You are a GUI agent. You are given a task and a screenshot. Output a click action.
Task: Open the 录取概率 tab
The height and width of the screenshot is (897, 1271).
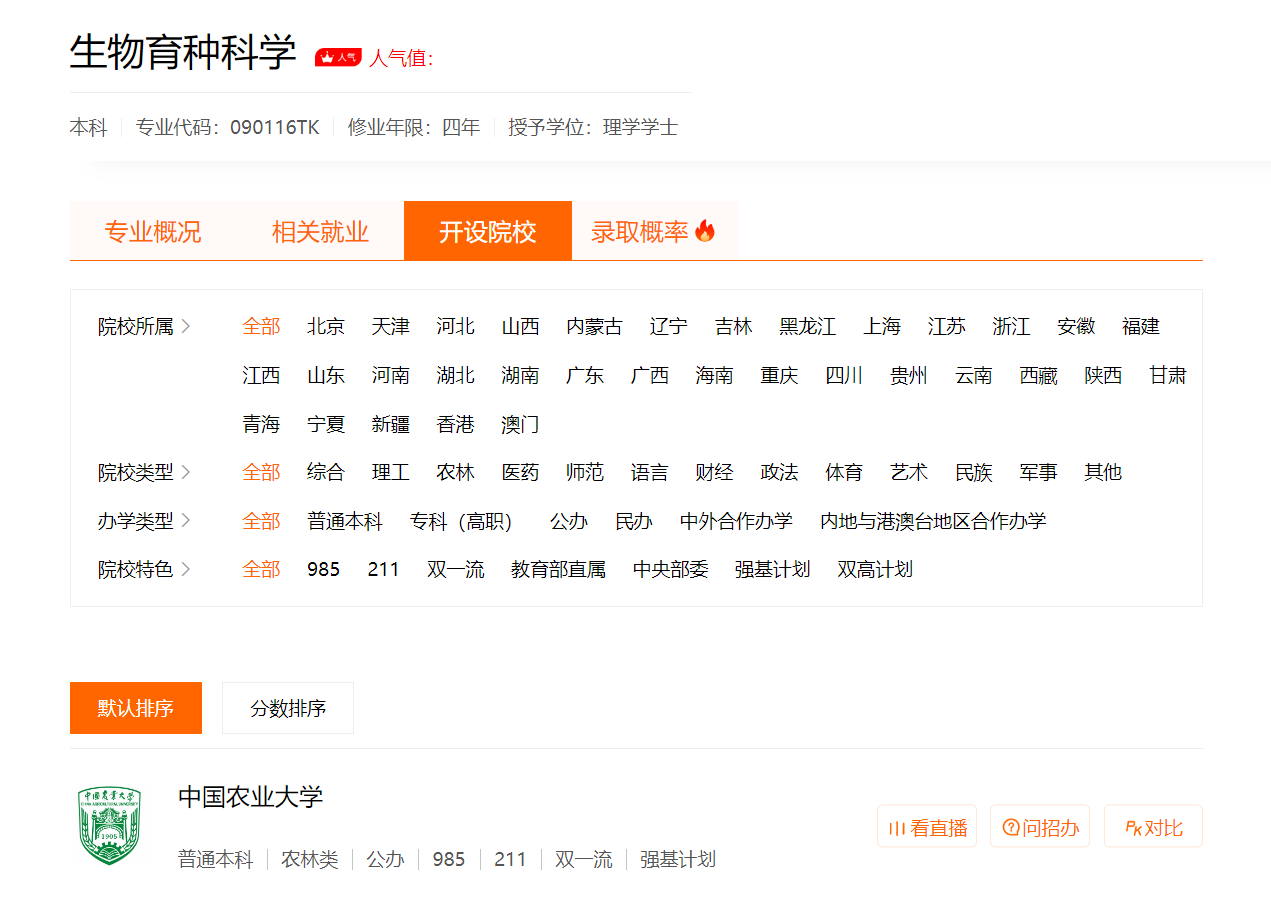[654, 232]
